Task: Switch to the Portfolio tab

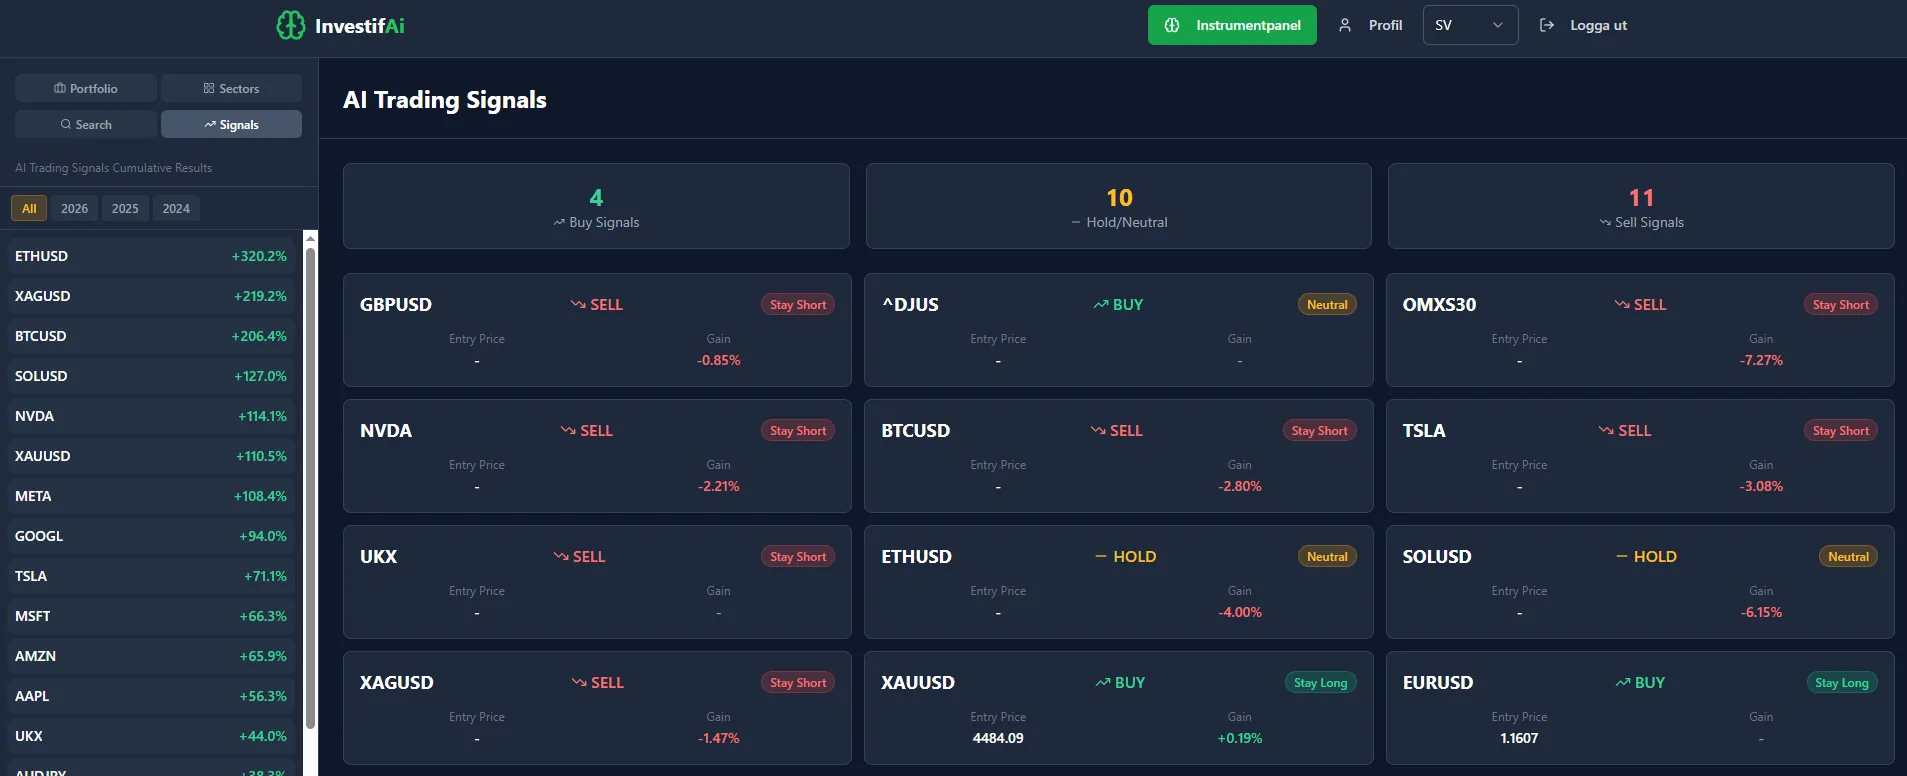Action: point(86,88)
